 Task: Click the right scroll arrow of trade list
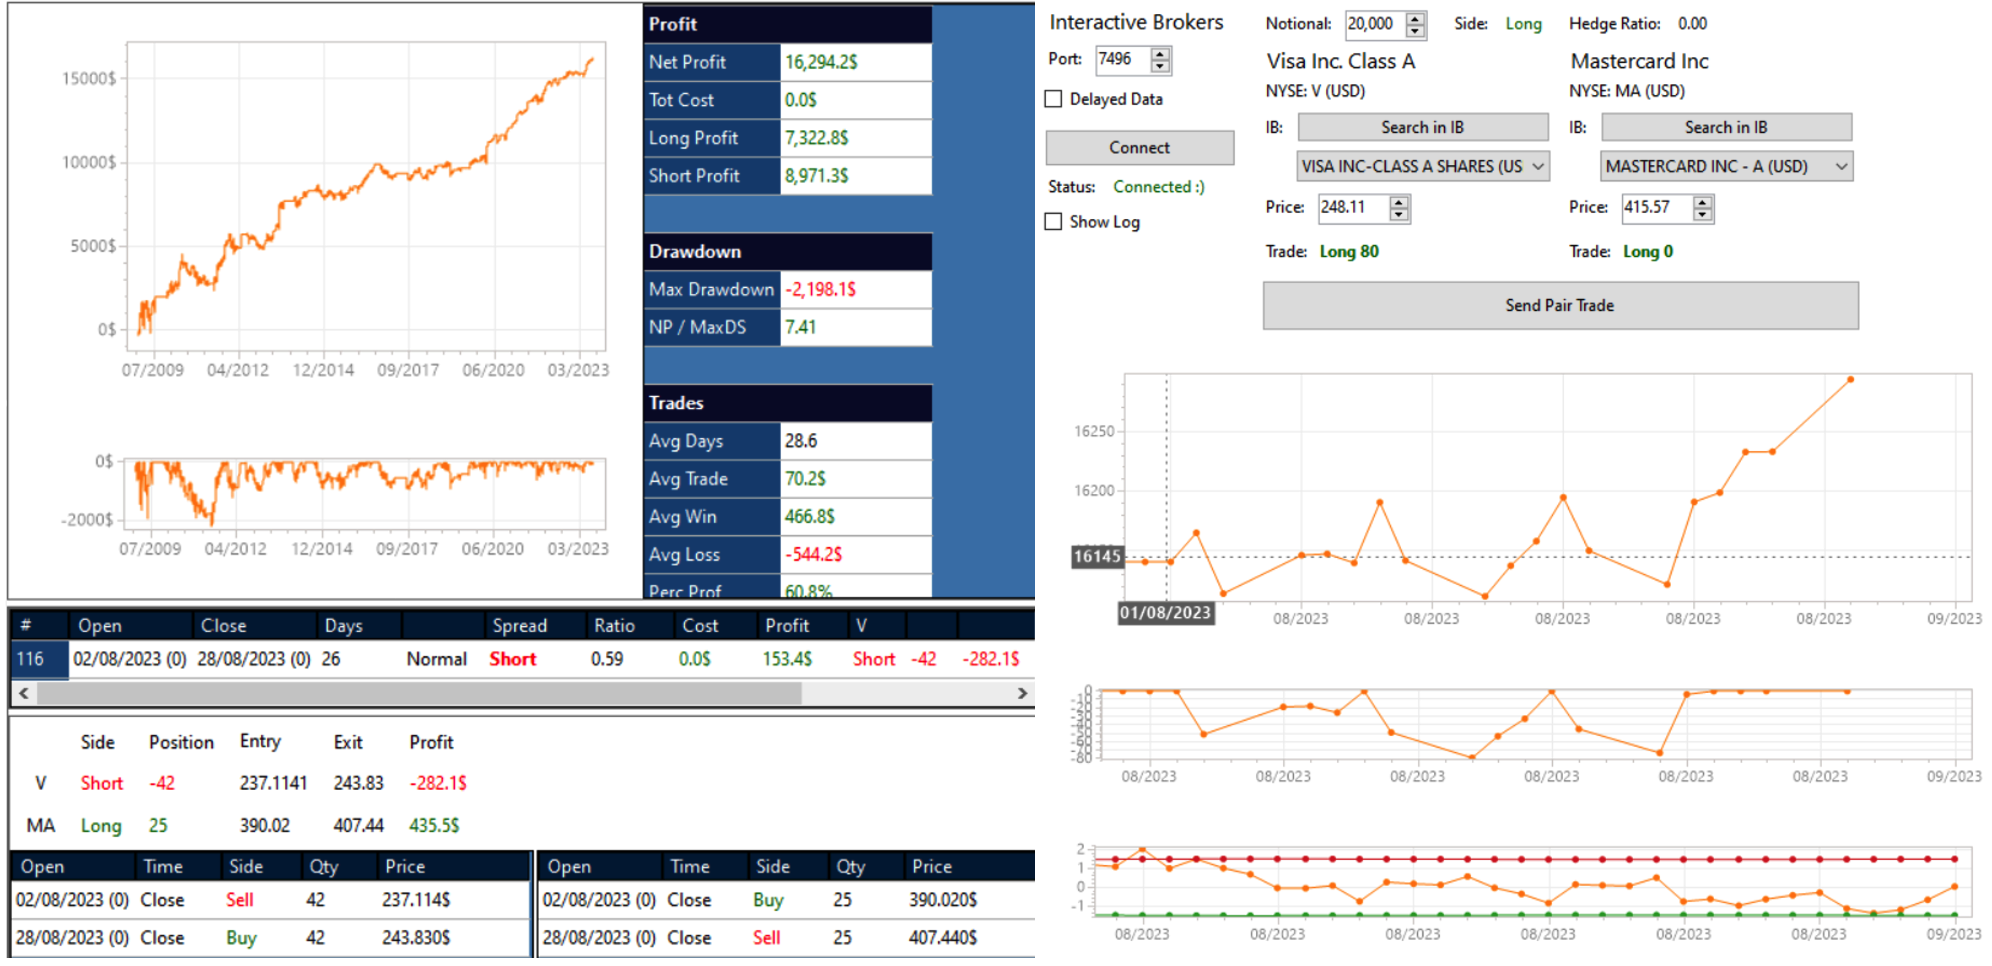click(1022, 693)
